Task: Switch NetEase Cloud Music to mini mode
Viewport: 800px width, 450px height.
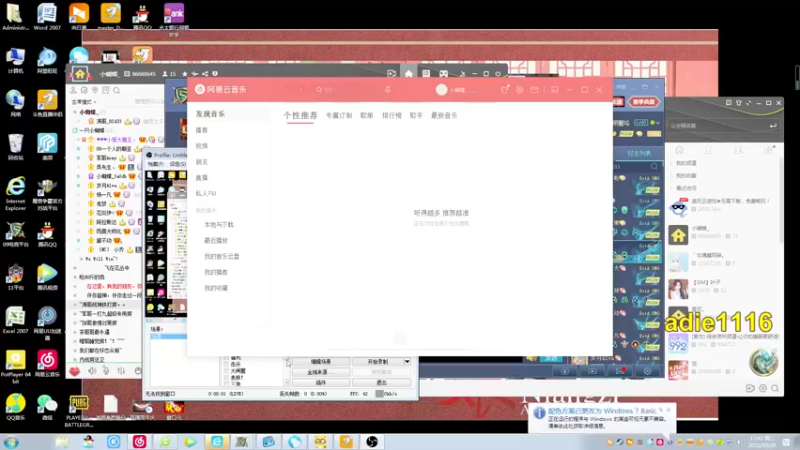Action: [555, 89]
